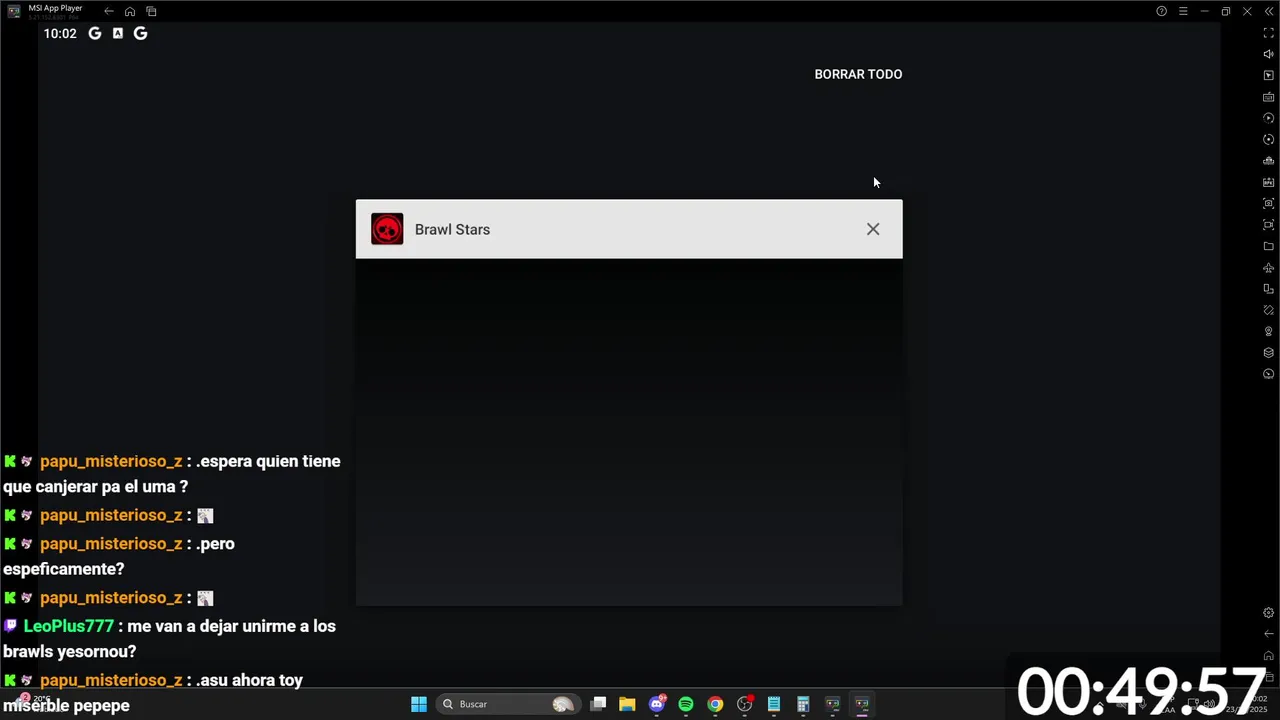
Task: Click the back arrow at sidebar bottom
Action: [x=1269, y=634]
